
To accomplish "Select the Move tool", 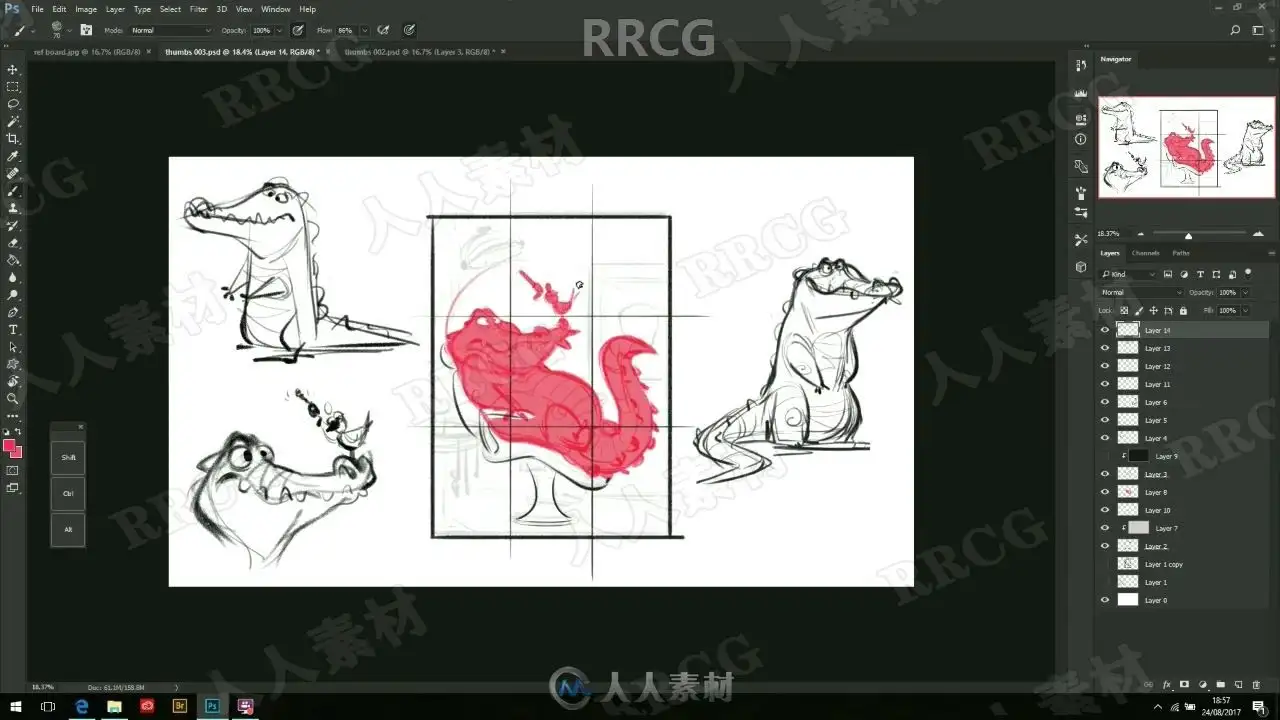I will click(x=13, y=69).
